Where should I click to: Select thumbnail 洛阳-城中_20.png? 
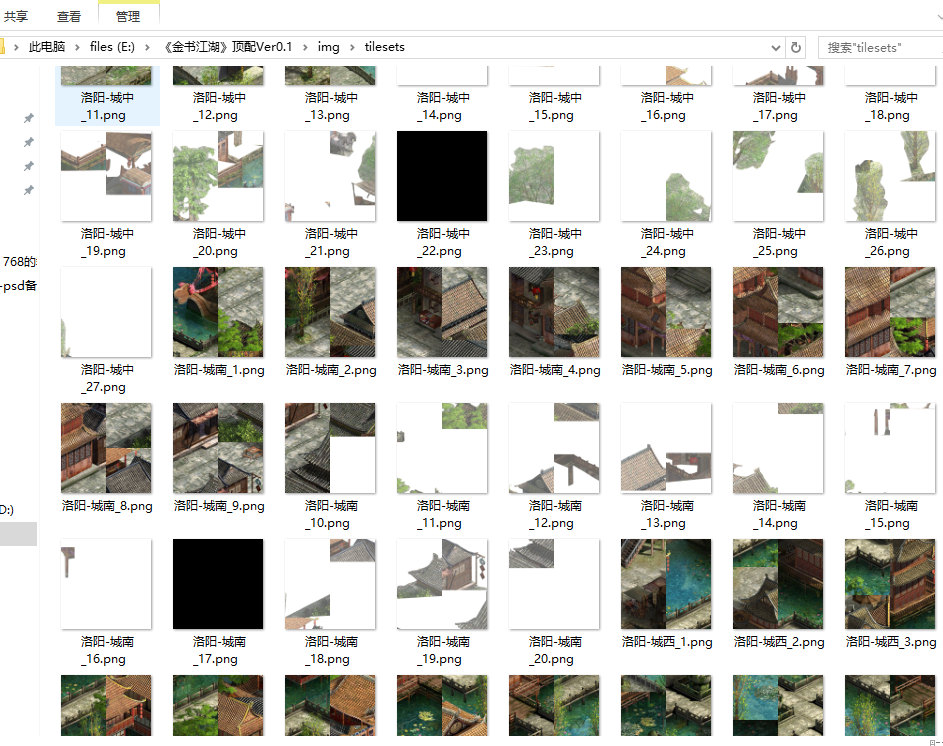(218, 176)
